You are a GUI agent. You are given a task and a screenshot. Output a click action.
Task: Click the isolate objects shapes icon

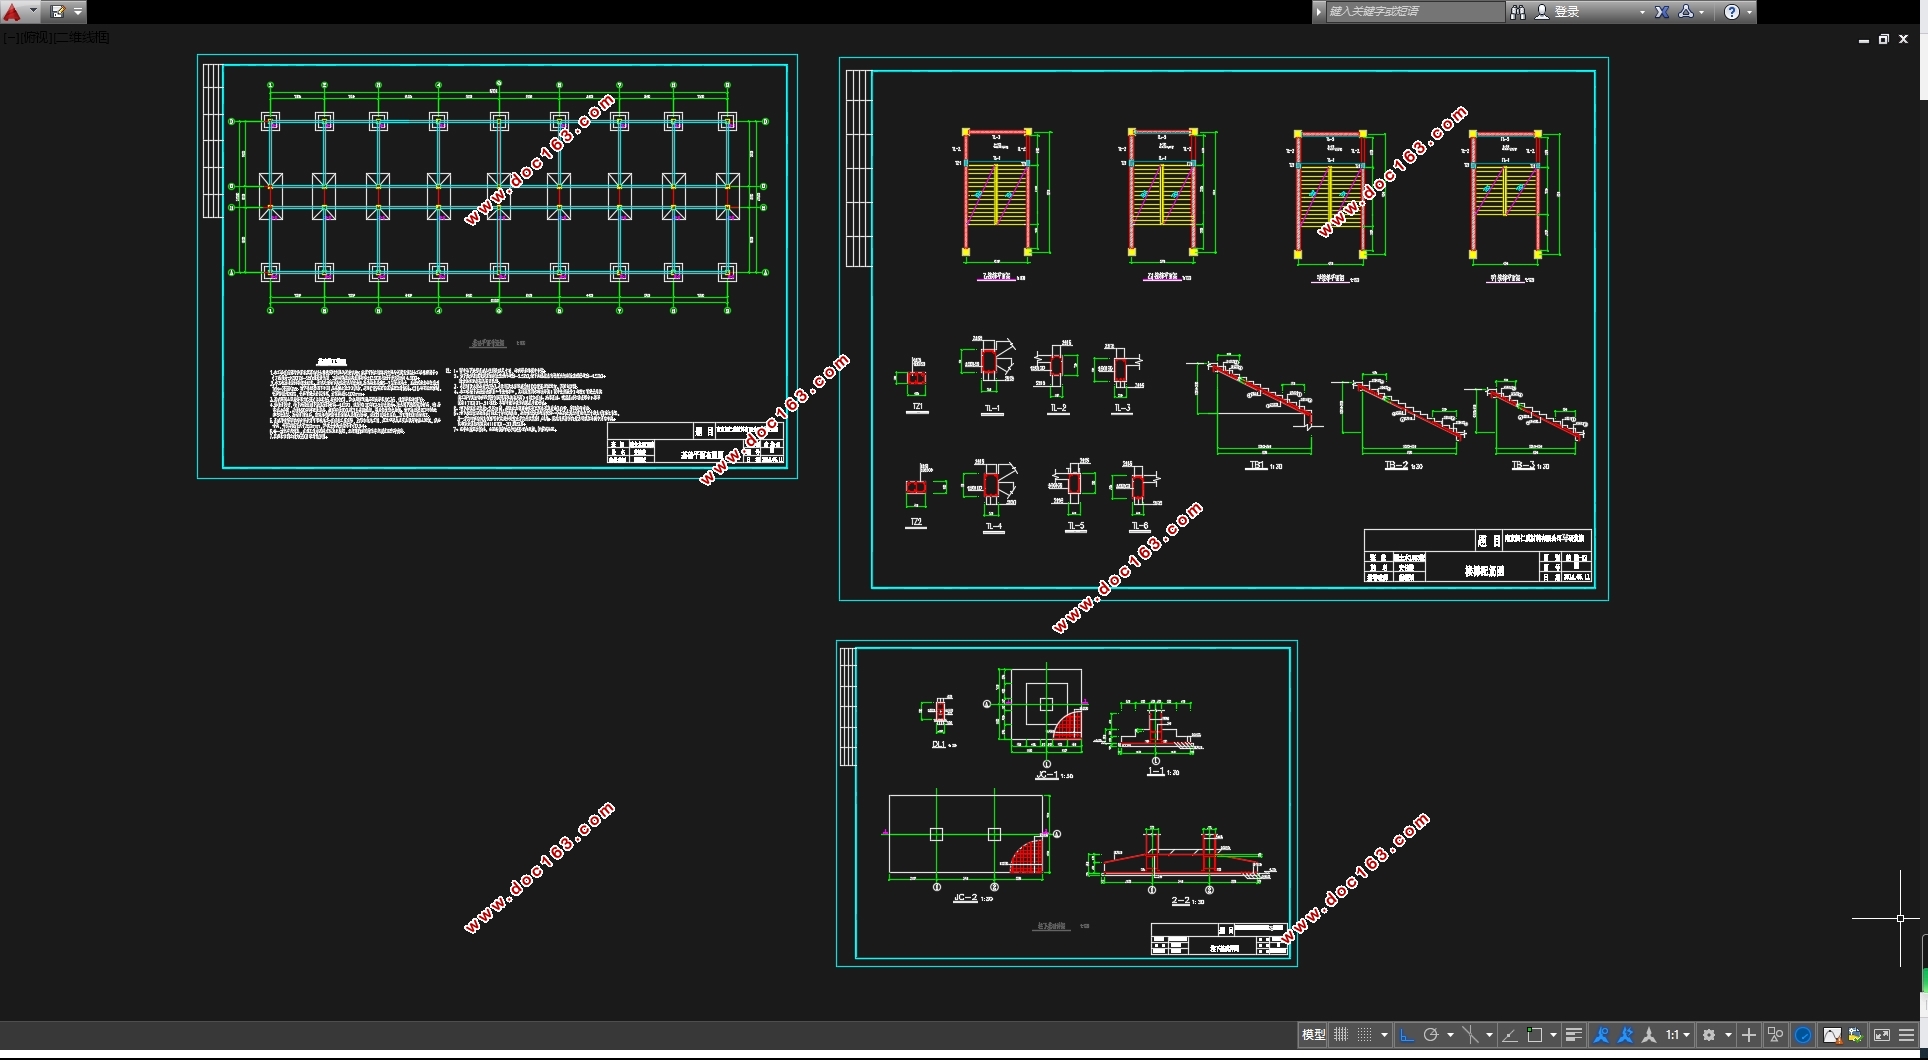(x=1776, y=1035)
